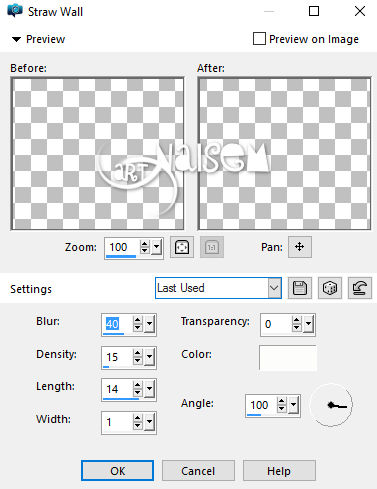Click the 1:1 actual size zoom icon

tap(212, 247)
